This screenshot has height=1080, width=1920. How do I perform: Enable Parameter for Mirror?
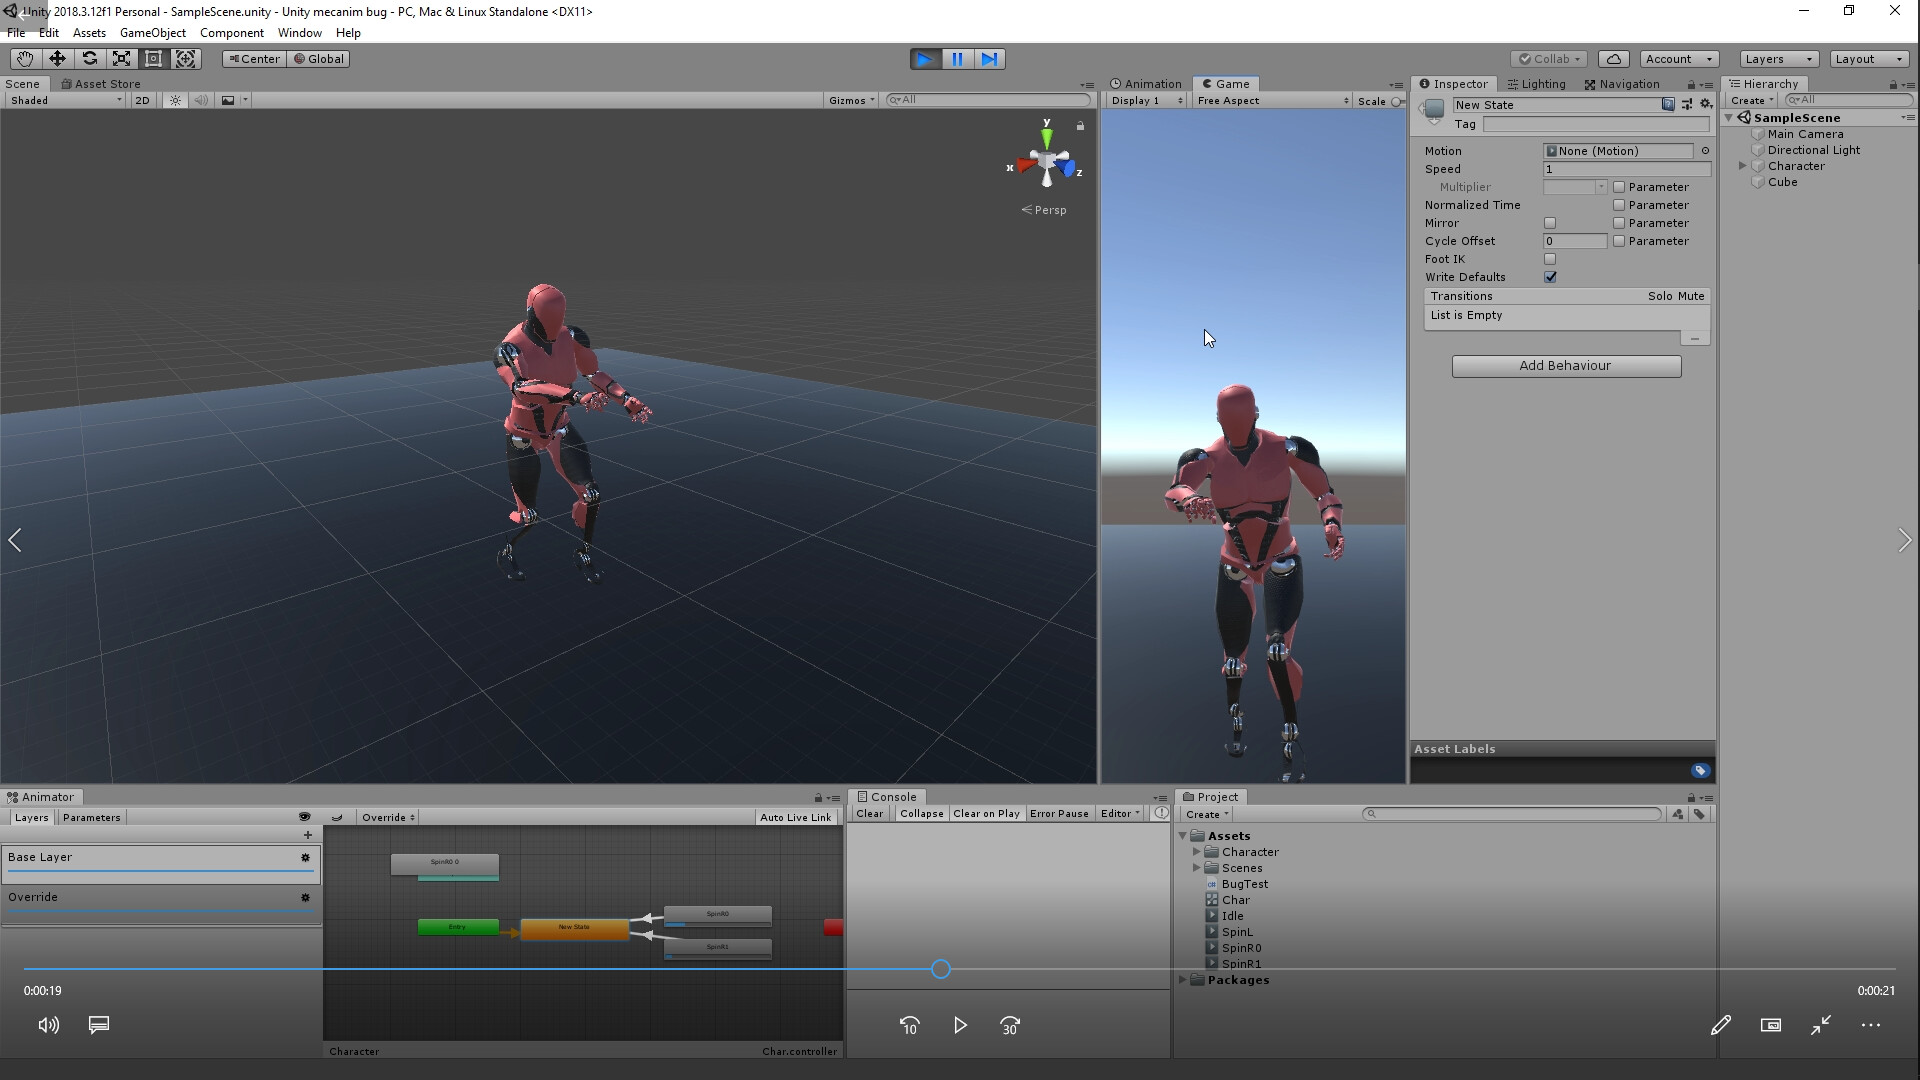(x=1618, y=223)
